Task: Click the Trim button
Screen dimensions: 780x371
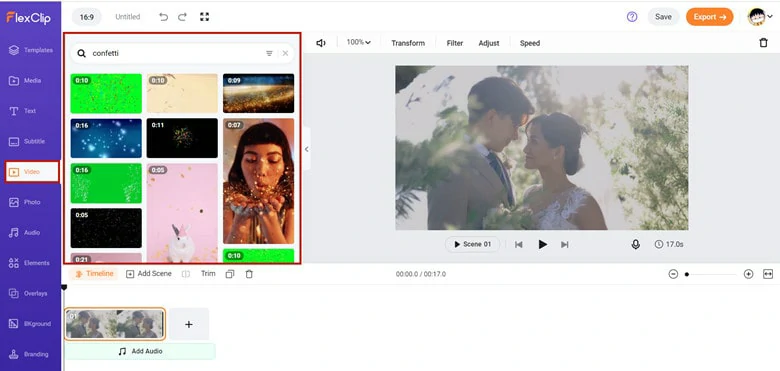Action: [208, 274]
